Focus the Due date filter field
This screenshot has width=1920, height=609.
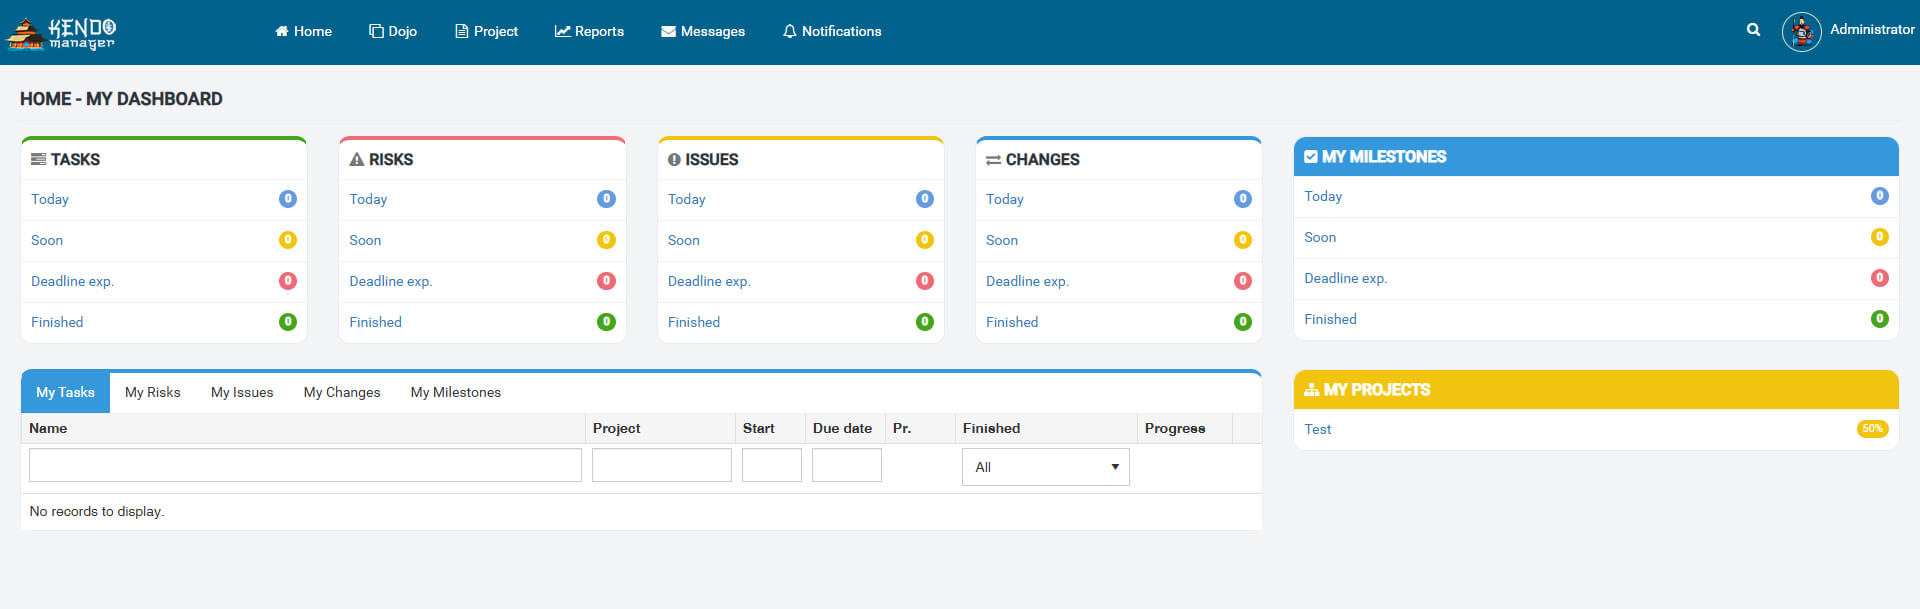click(x=847, y=465)
